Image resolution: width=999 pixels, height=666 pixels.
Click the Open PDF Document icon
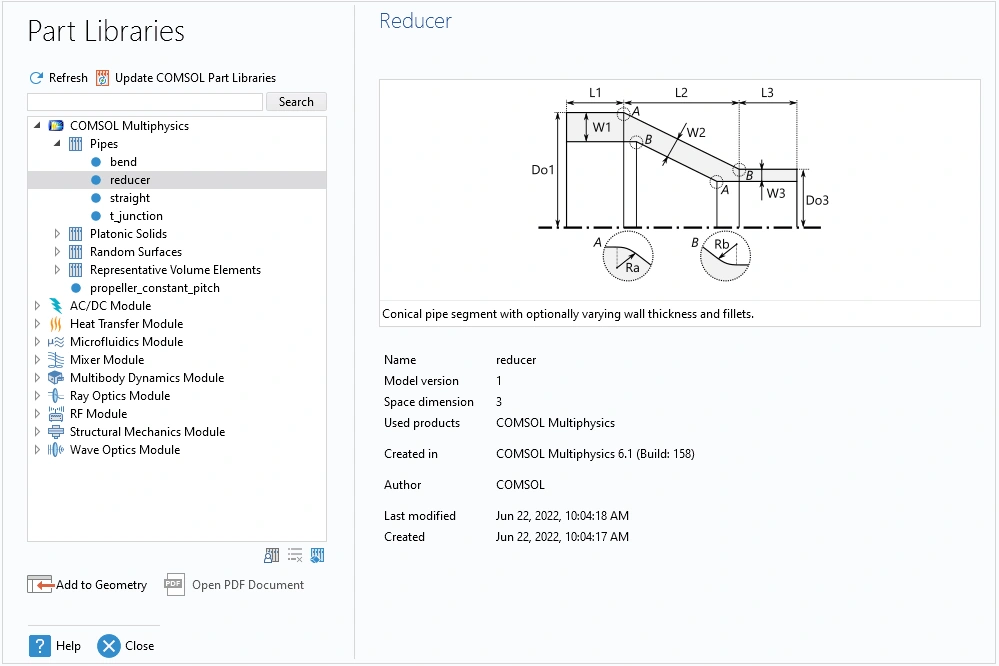pyautogui.click(x=175, y=585)
